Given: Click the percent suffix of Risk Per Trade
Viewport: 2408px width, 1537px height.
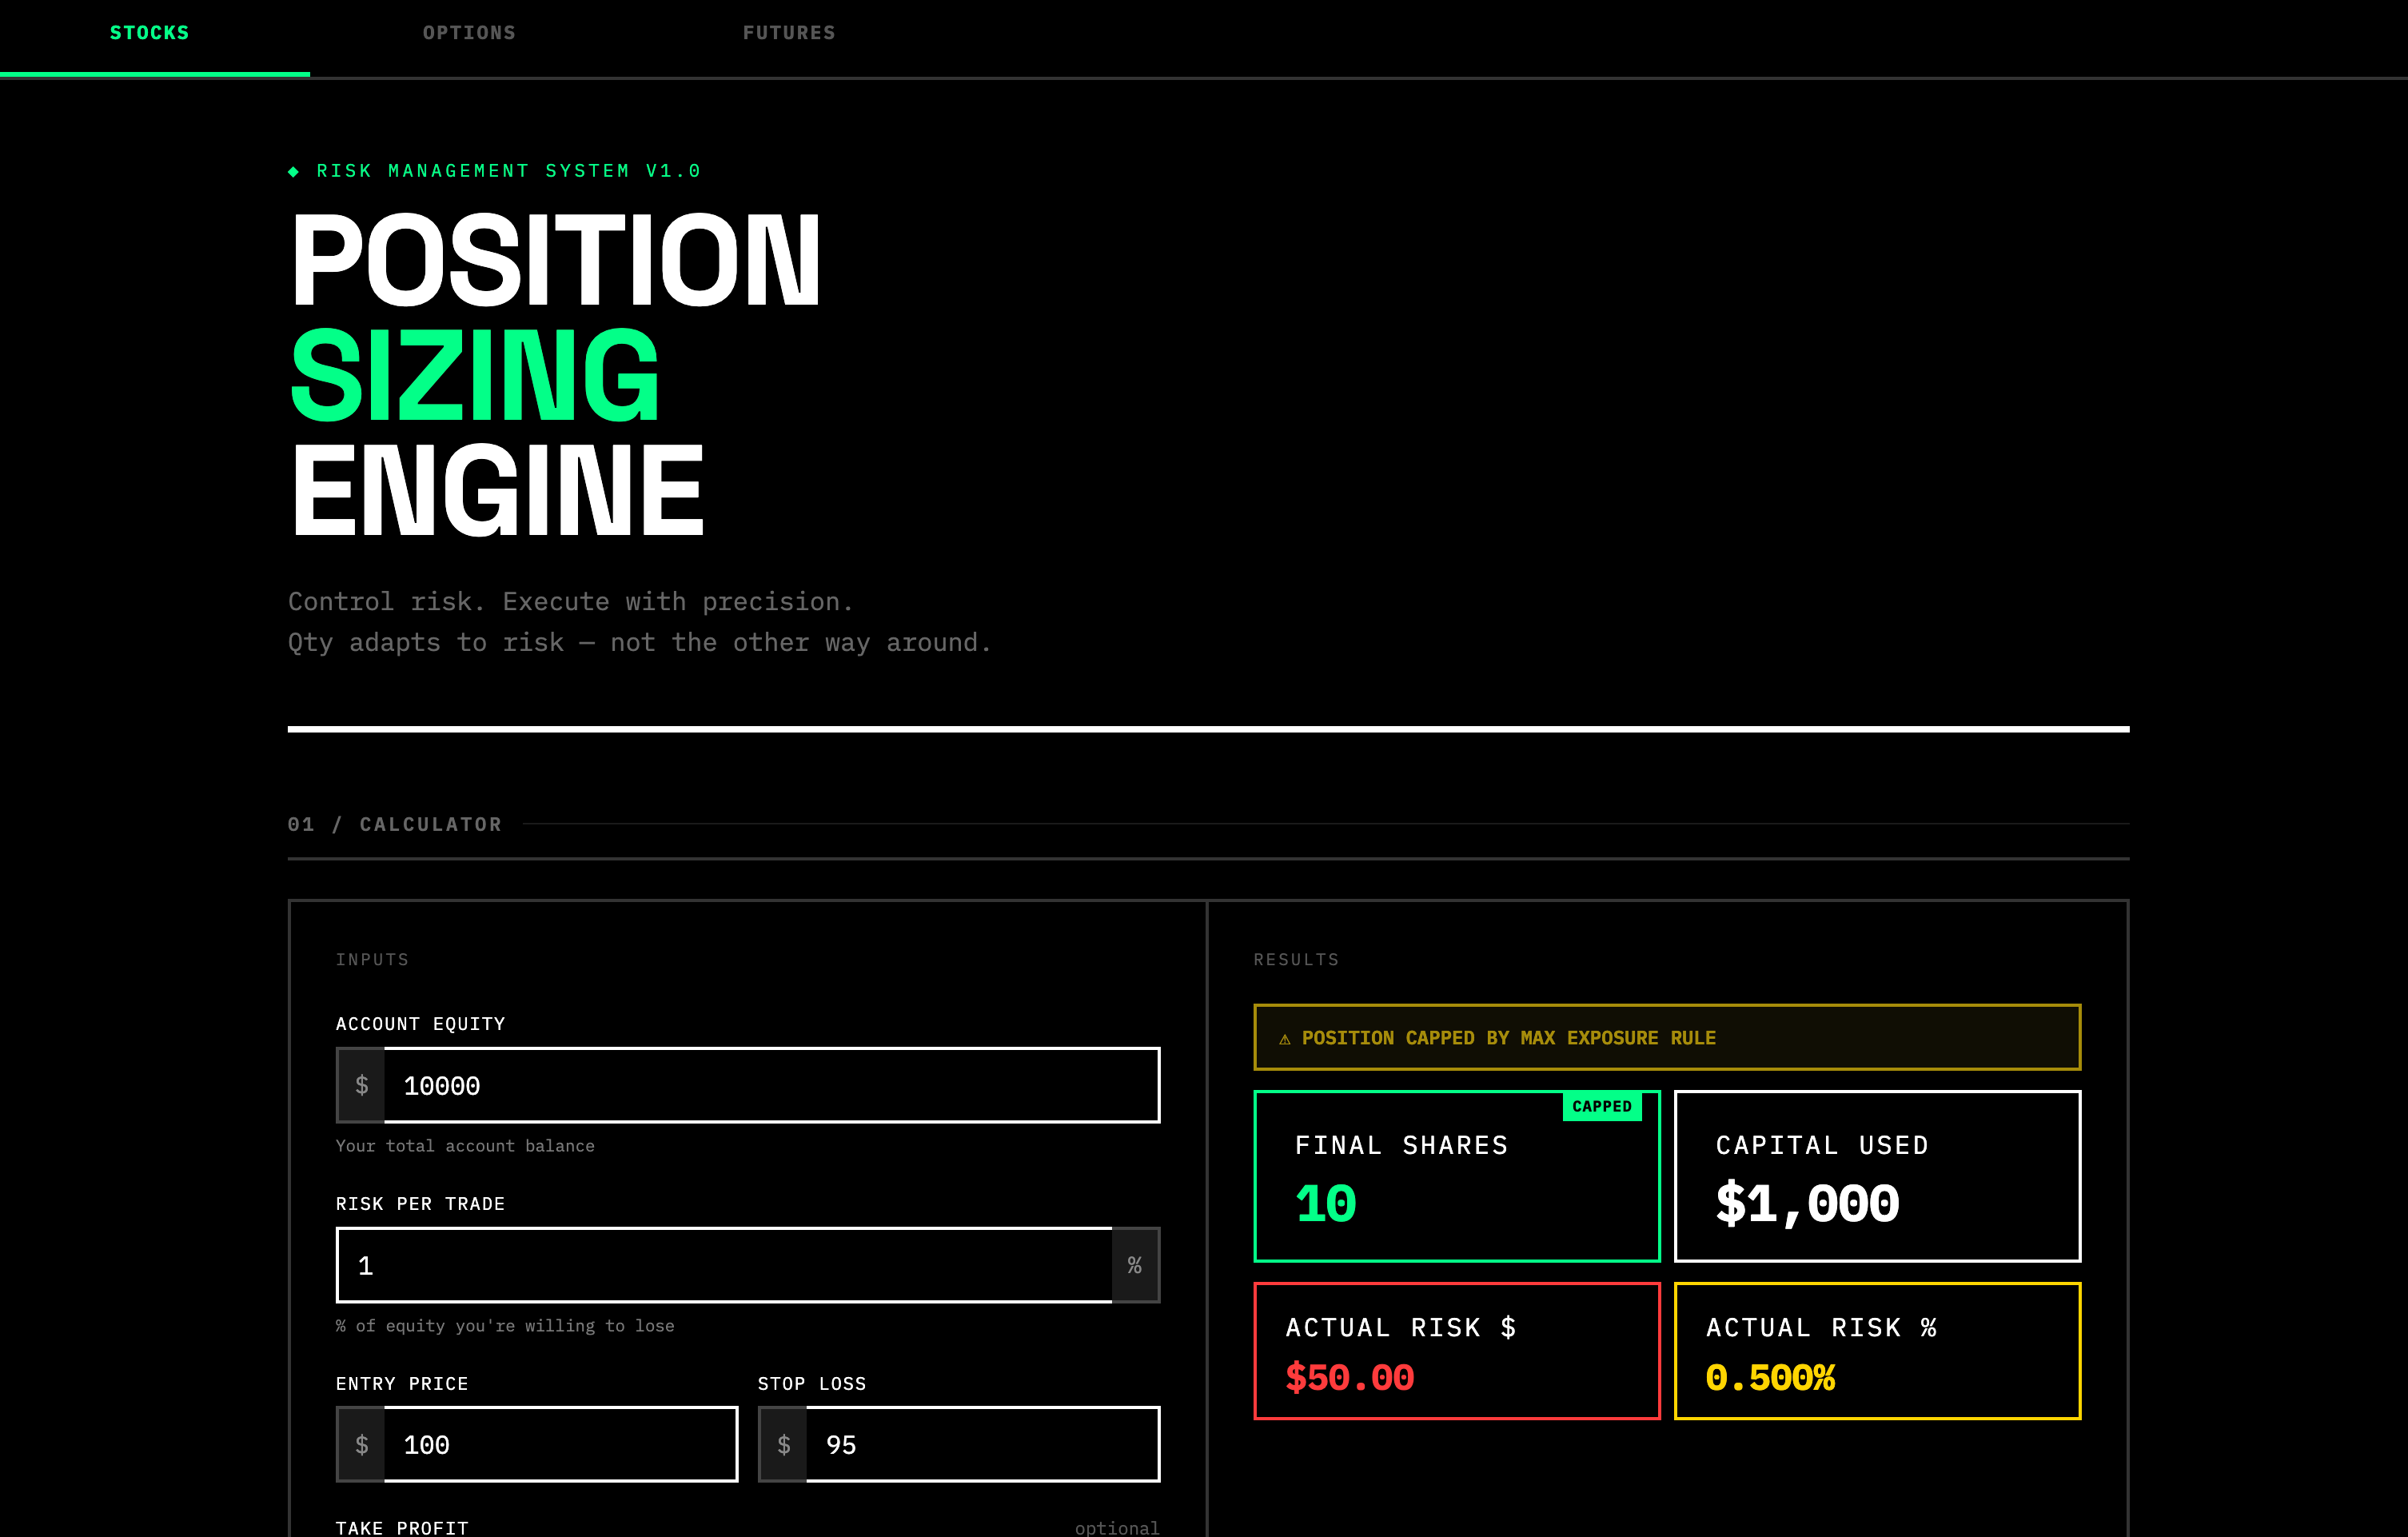Looking at the screenshot, I should [1135, 1265].
